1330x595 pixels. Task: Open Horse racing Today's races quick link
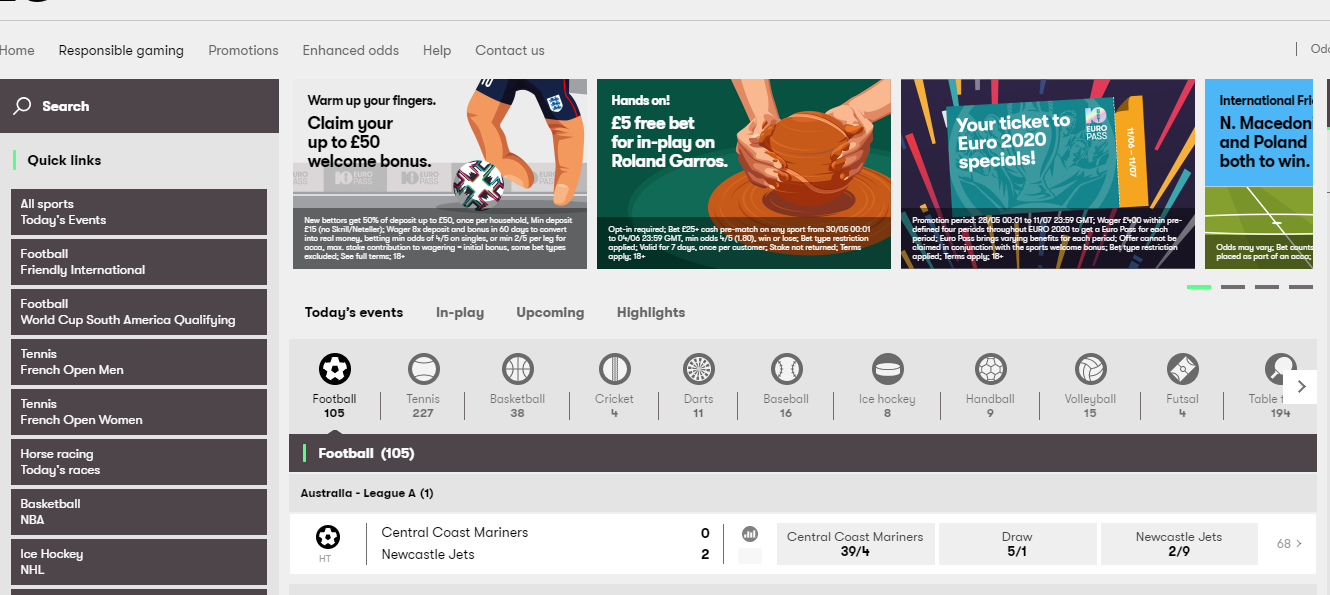pos(139,462)
